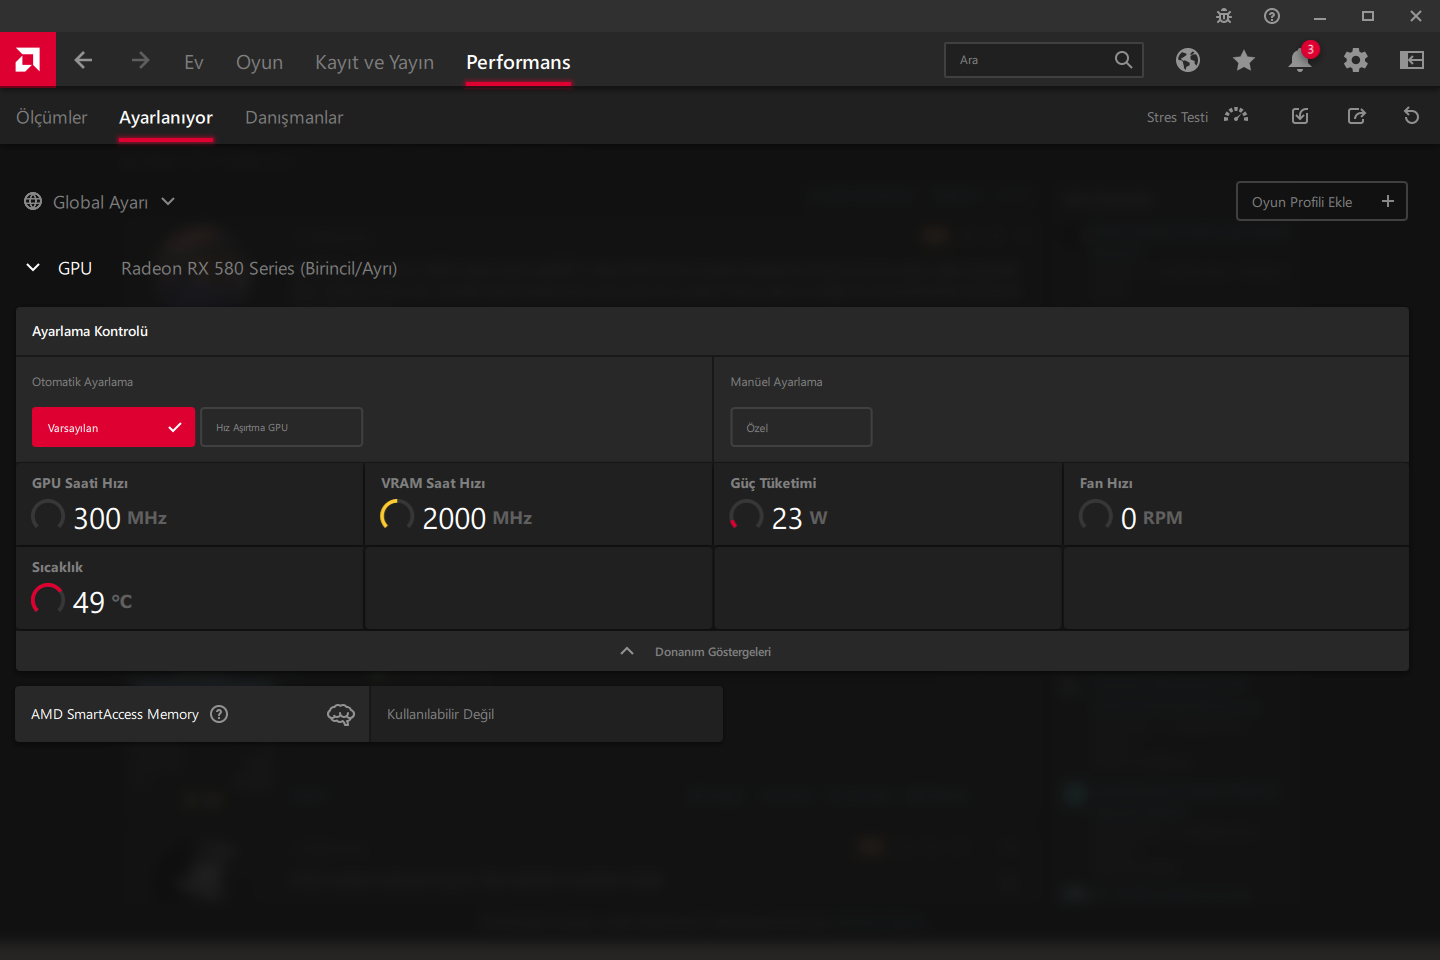1440x960 pixels.
Task: Maximize the Radeon Software window
Action: [x=1368, y=16]
